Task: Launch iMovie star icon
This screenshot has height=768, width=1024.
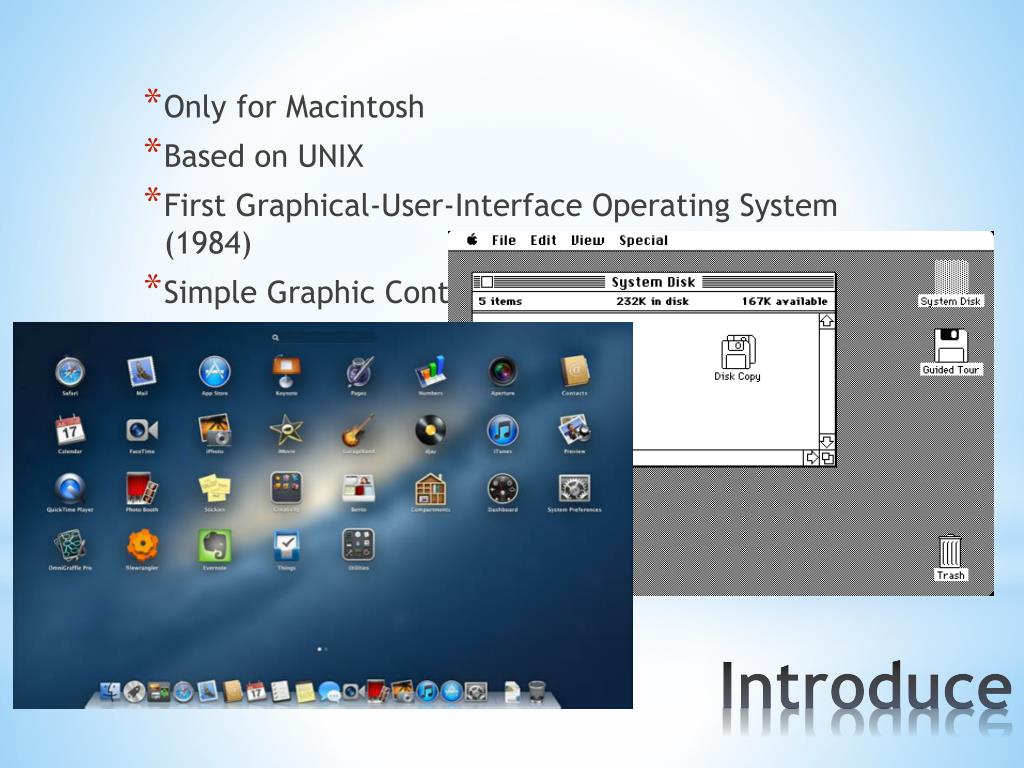Action: tap(286, 430)
